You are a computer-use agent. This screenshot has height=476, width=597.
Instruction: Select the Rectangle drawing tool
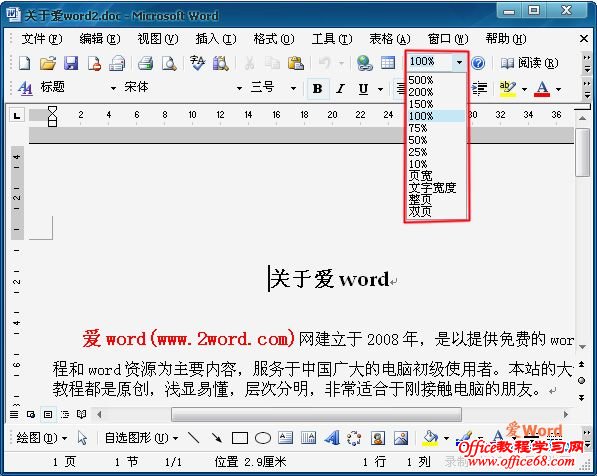[240, 438]
